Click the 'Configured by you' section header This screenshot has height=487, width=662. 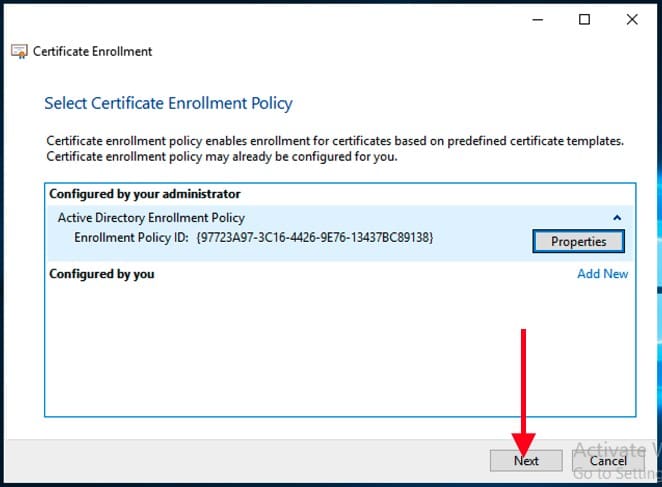[x=102, y=274]
